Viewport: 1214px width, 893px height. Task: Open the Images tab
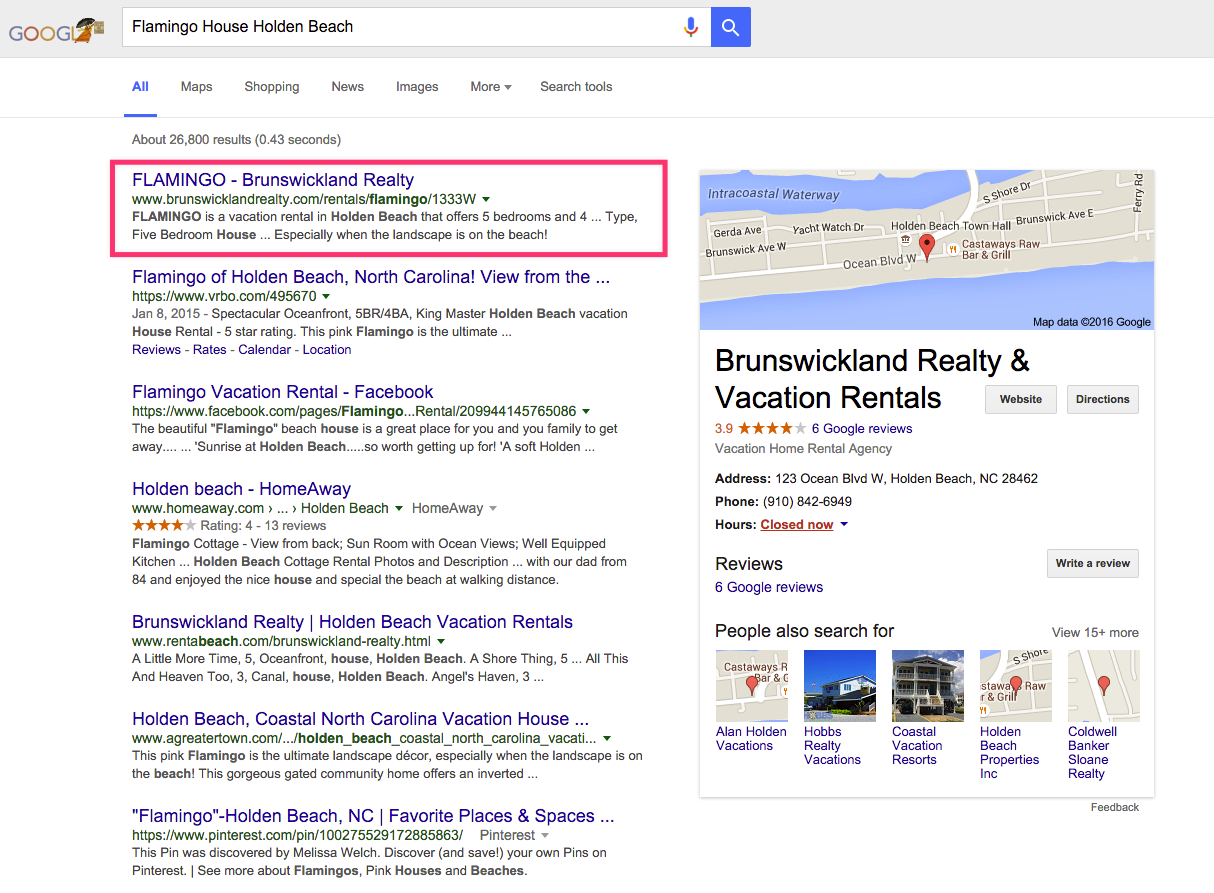[417, 87]
